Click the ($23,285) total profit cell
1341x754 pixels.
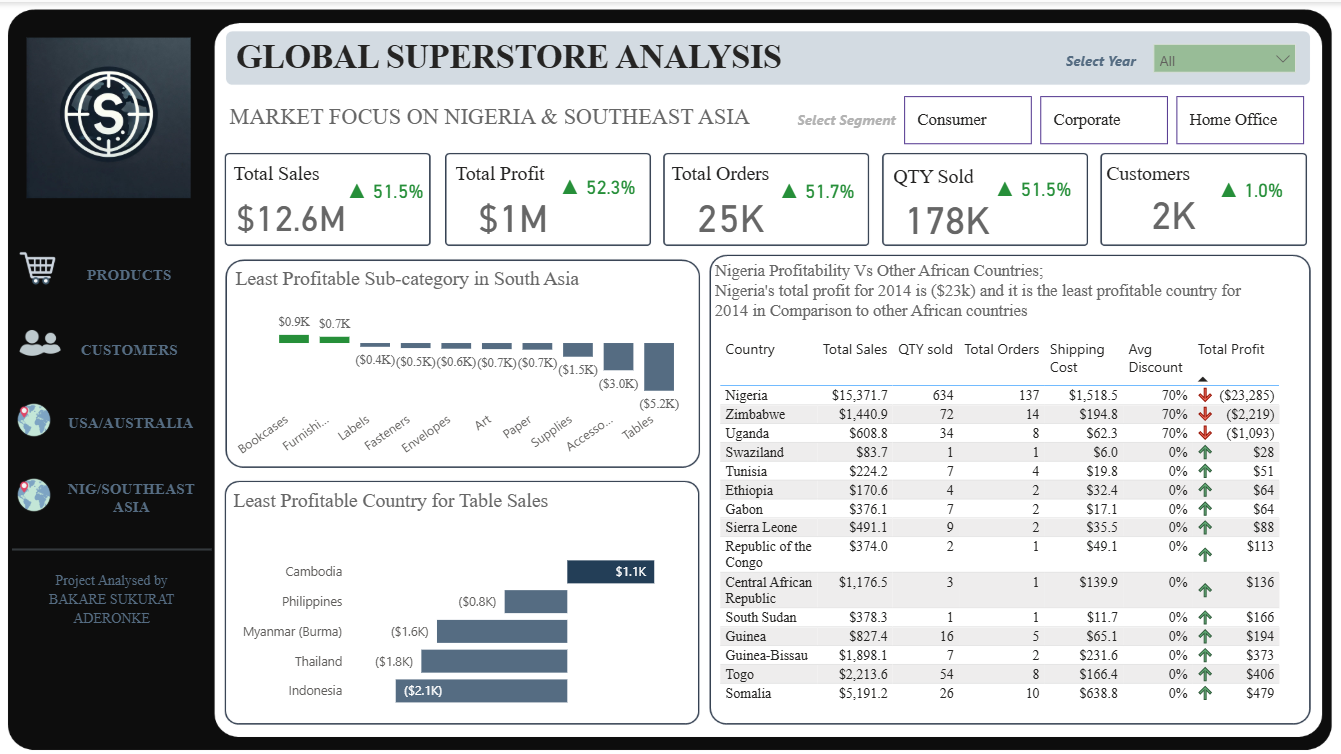click(1247, 396)
